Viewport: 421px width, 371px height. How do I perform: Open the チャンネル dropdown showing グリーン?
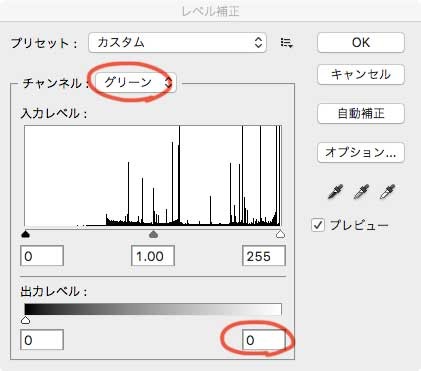click(x=136, y=82)
